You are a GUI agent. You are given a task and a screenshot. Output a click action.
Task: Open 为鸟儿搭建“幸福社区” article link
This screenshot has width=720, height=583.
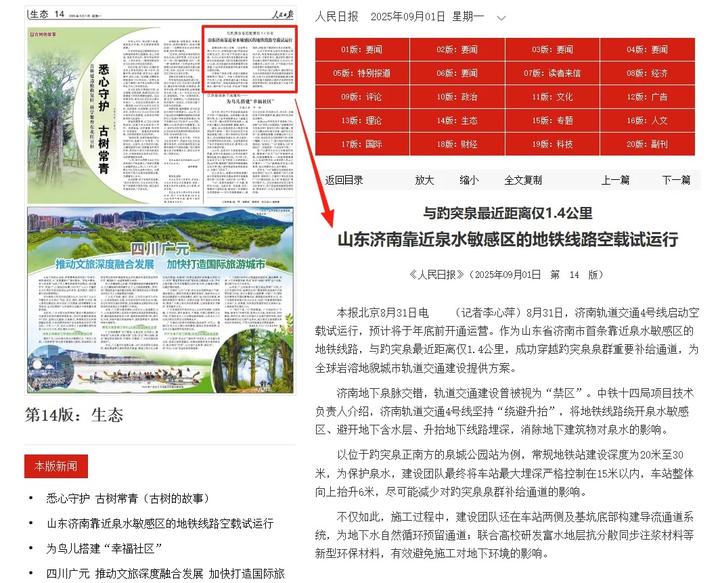tap(104, 549)
